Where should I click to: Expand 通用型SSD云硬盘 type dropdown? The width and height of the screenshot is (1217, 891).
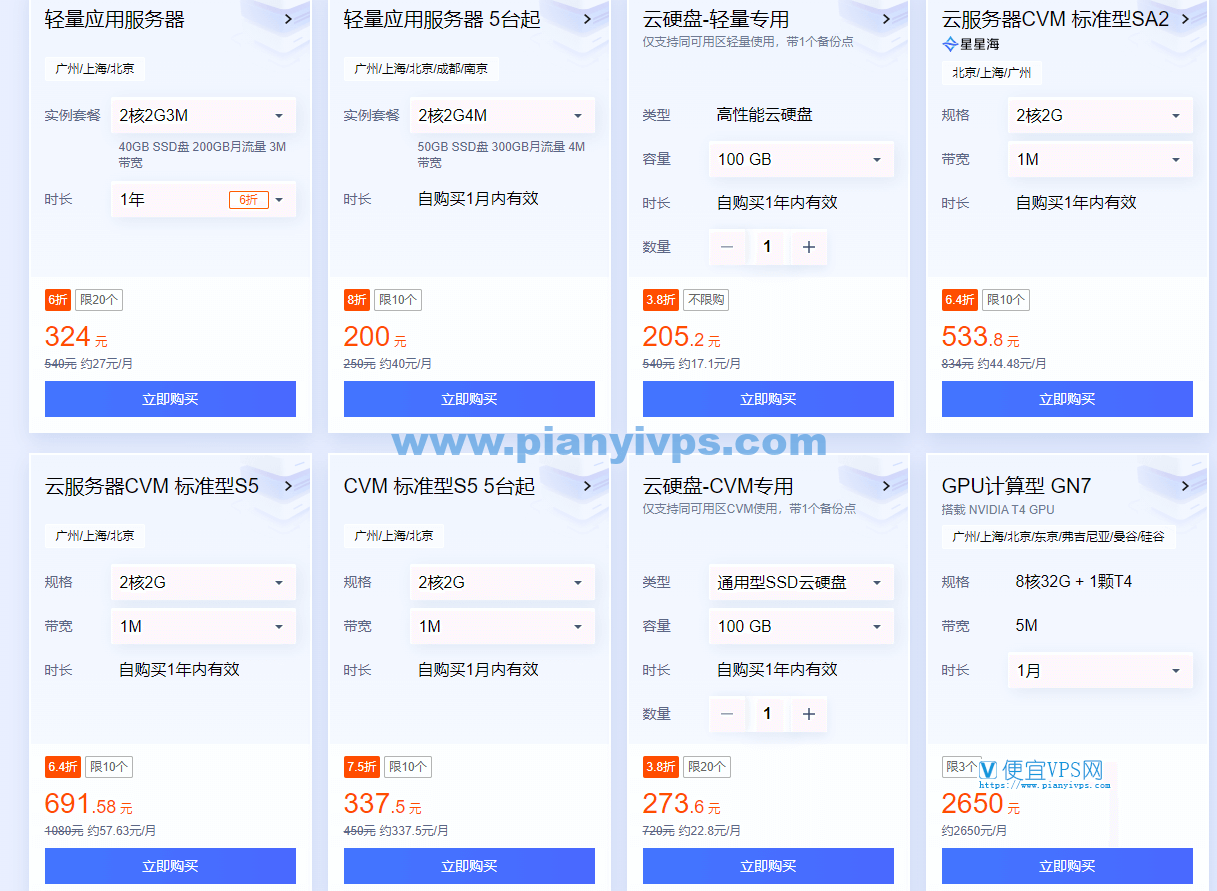[x=801, y=582]
